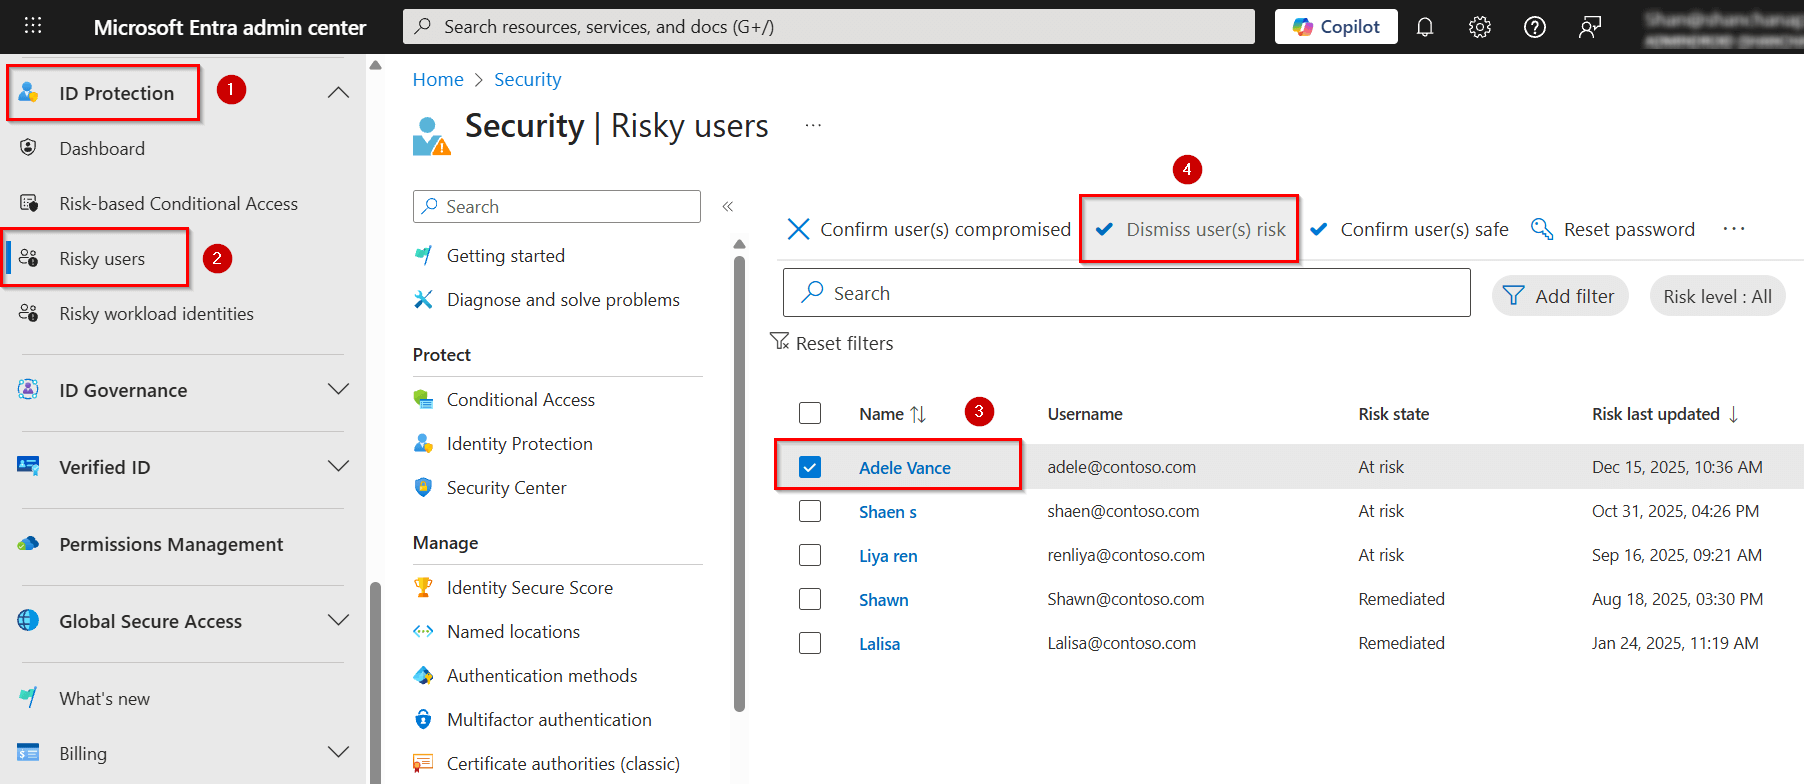1804x784 pixels.
Task: Check the Liya ren row checkbox
Action: (x=810, y=555)
